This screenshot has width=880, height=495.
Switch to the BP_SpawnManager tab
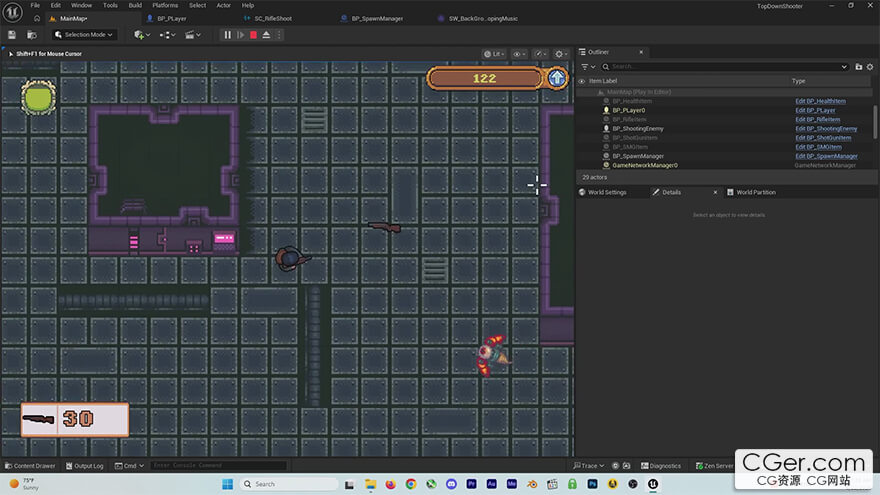click(x=377, y=19)
